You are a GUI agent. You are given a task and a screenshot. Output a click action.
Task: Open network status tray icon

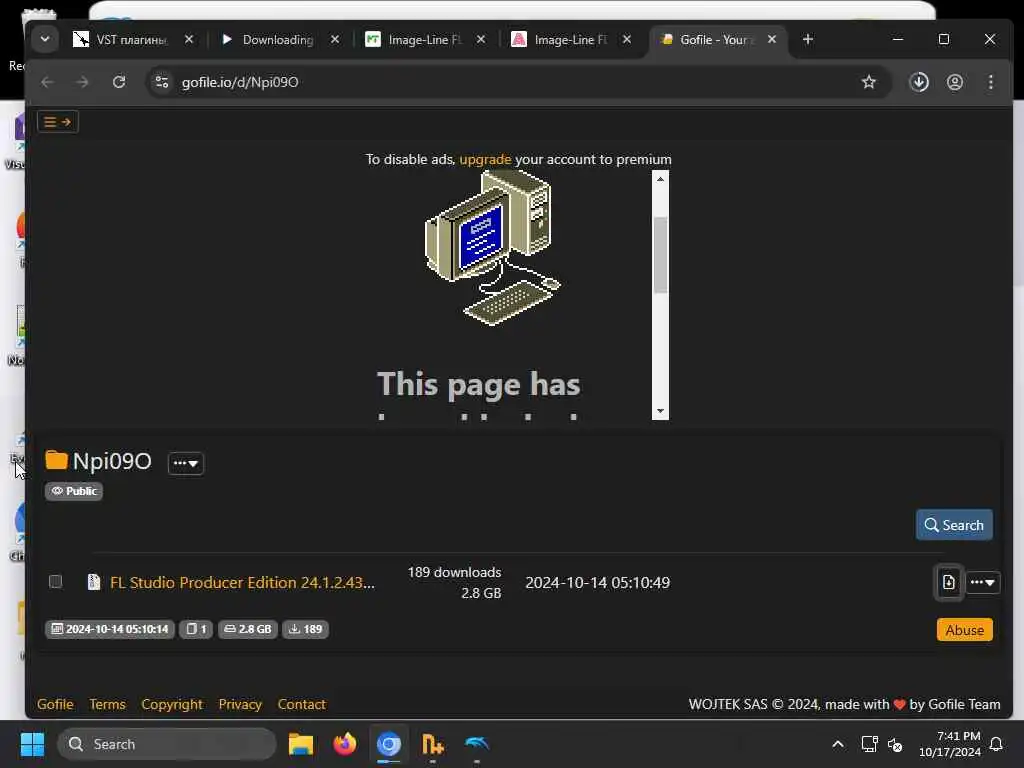pos(869,744)
